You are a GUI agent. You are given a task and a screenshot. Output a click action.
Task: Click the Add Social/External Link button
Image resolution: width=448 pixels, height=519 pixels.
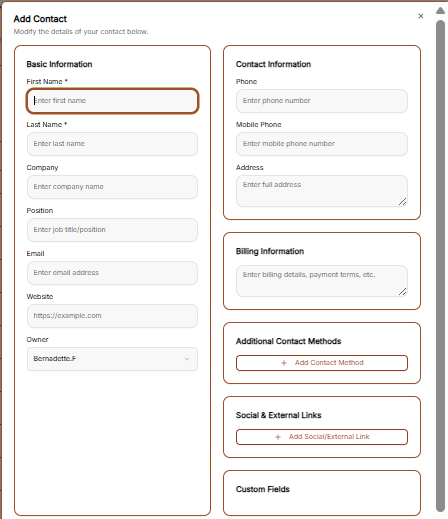(x=322, y=437)
